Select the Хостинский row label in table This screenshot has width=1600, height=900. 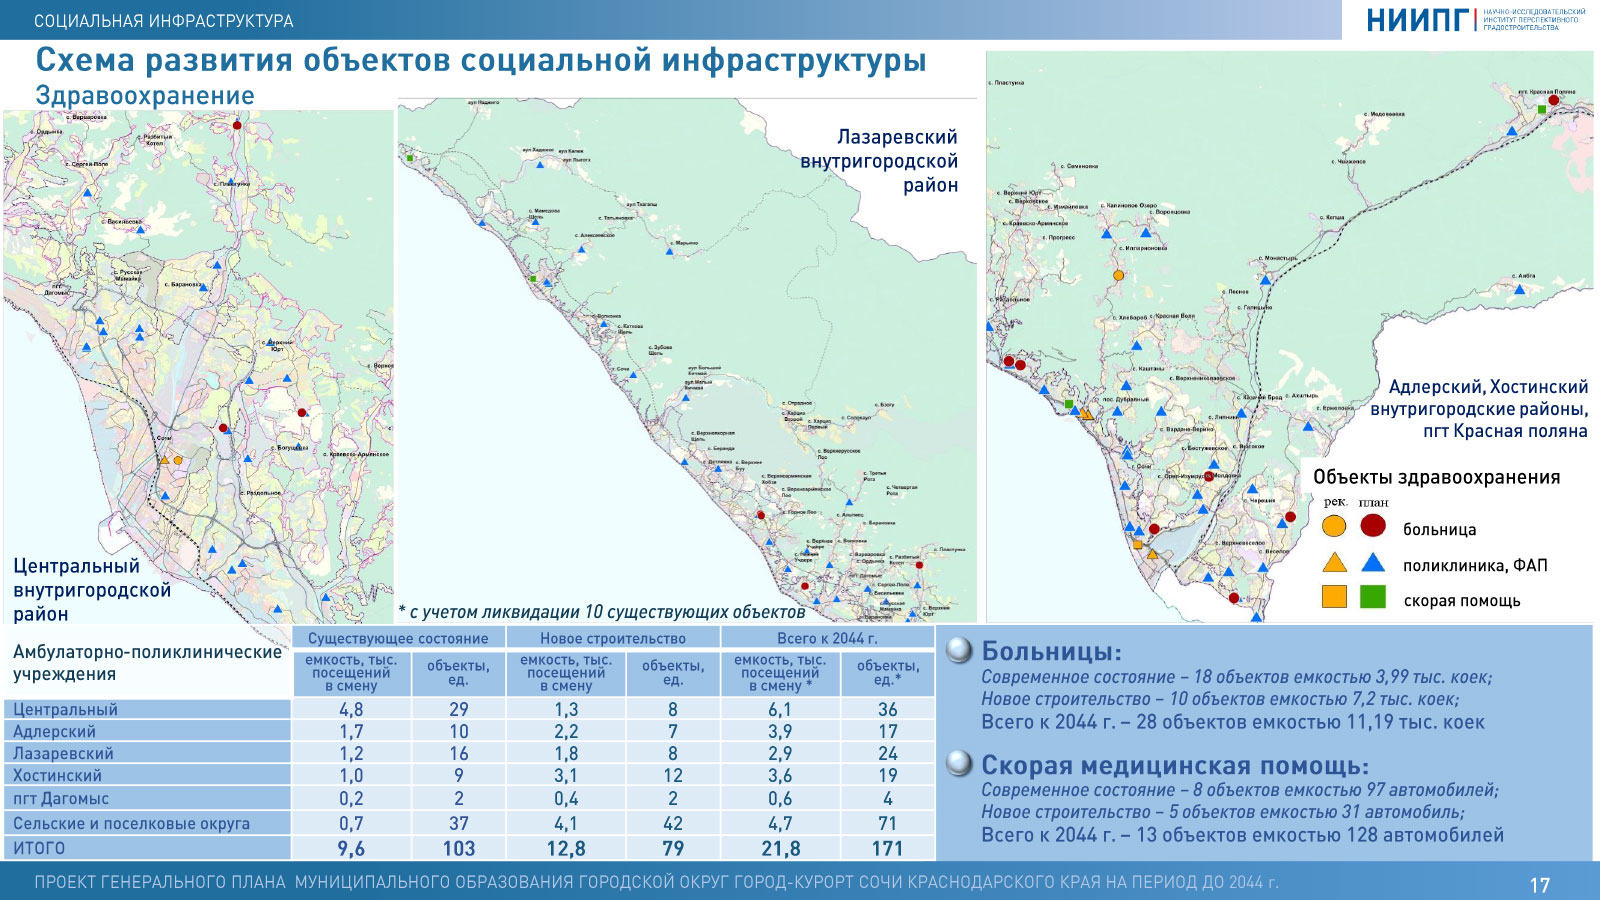click(x=57, y=775)
